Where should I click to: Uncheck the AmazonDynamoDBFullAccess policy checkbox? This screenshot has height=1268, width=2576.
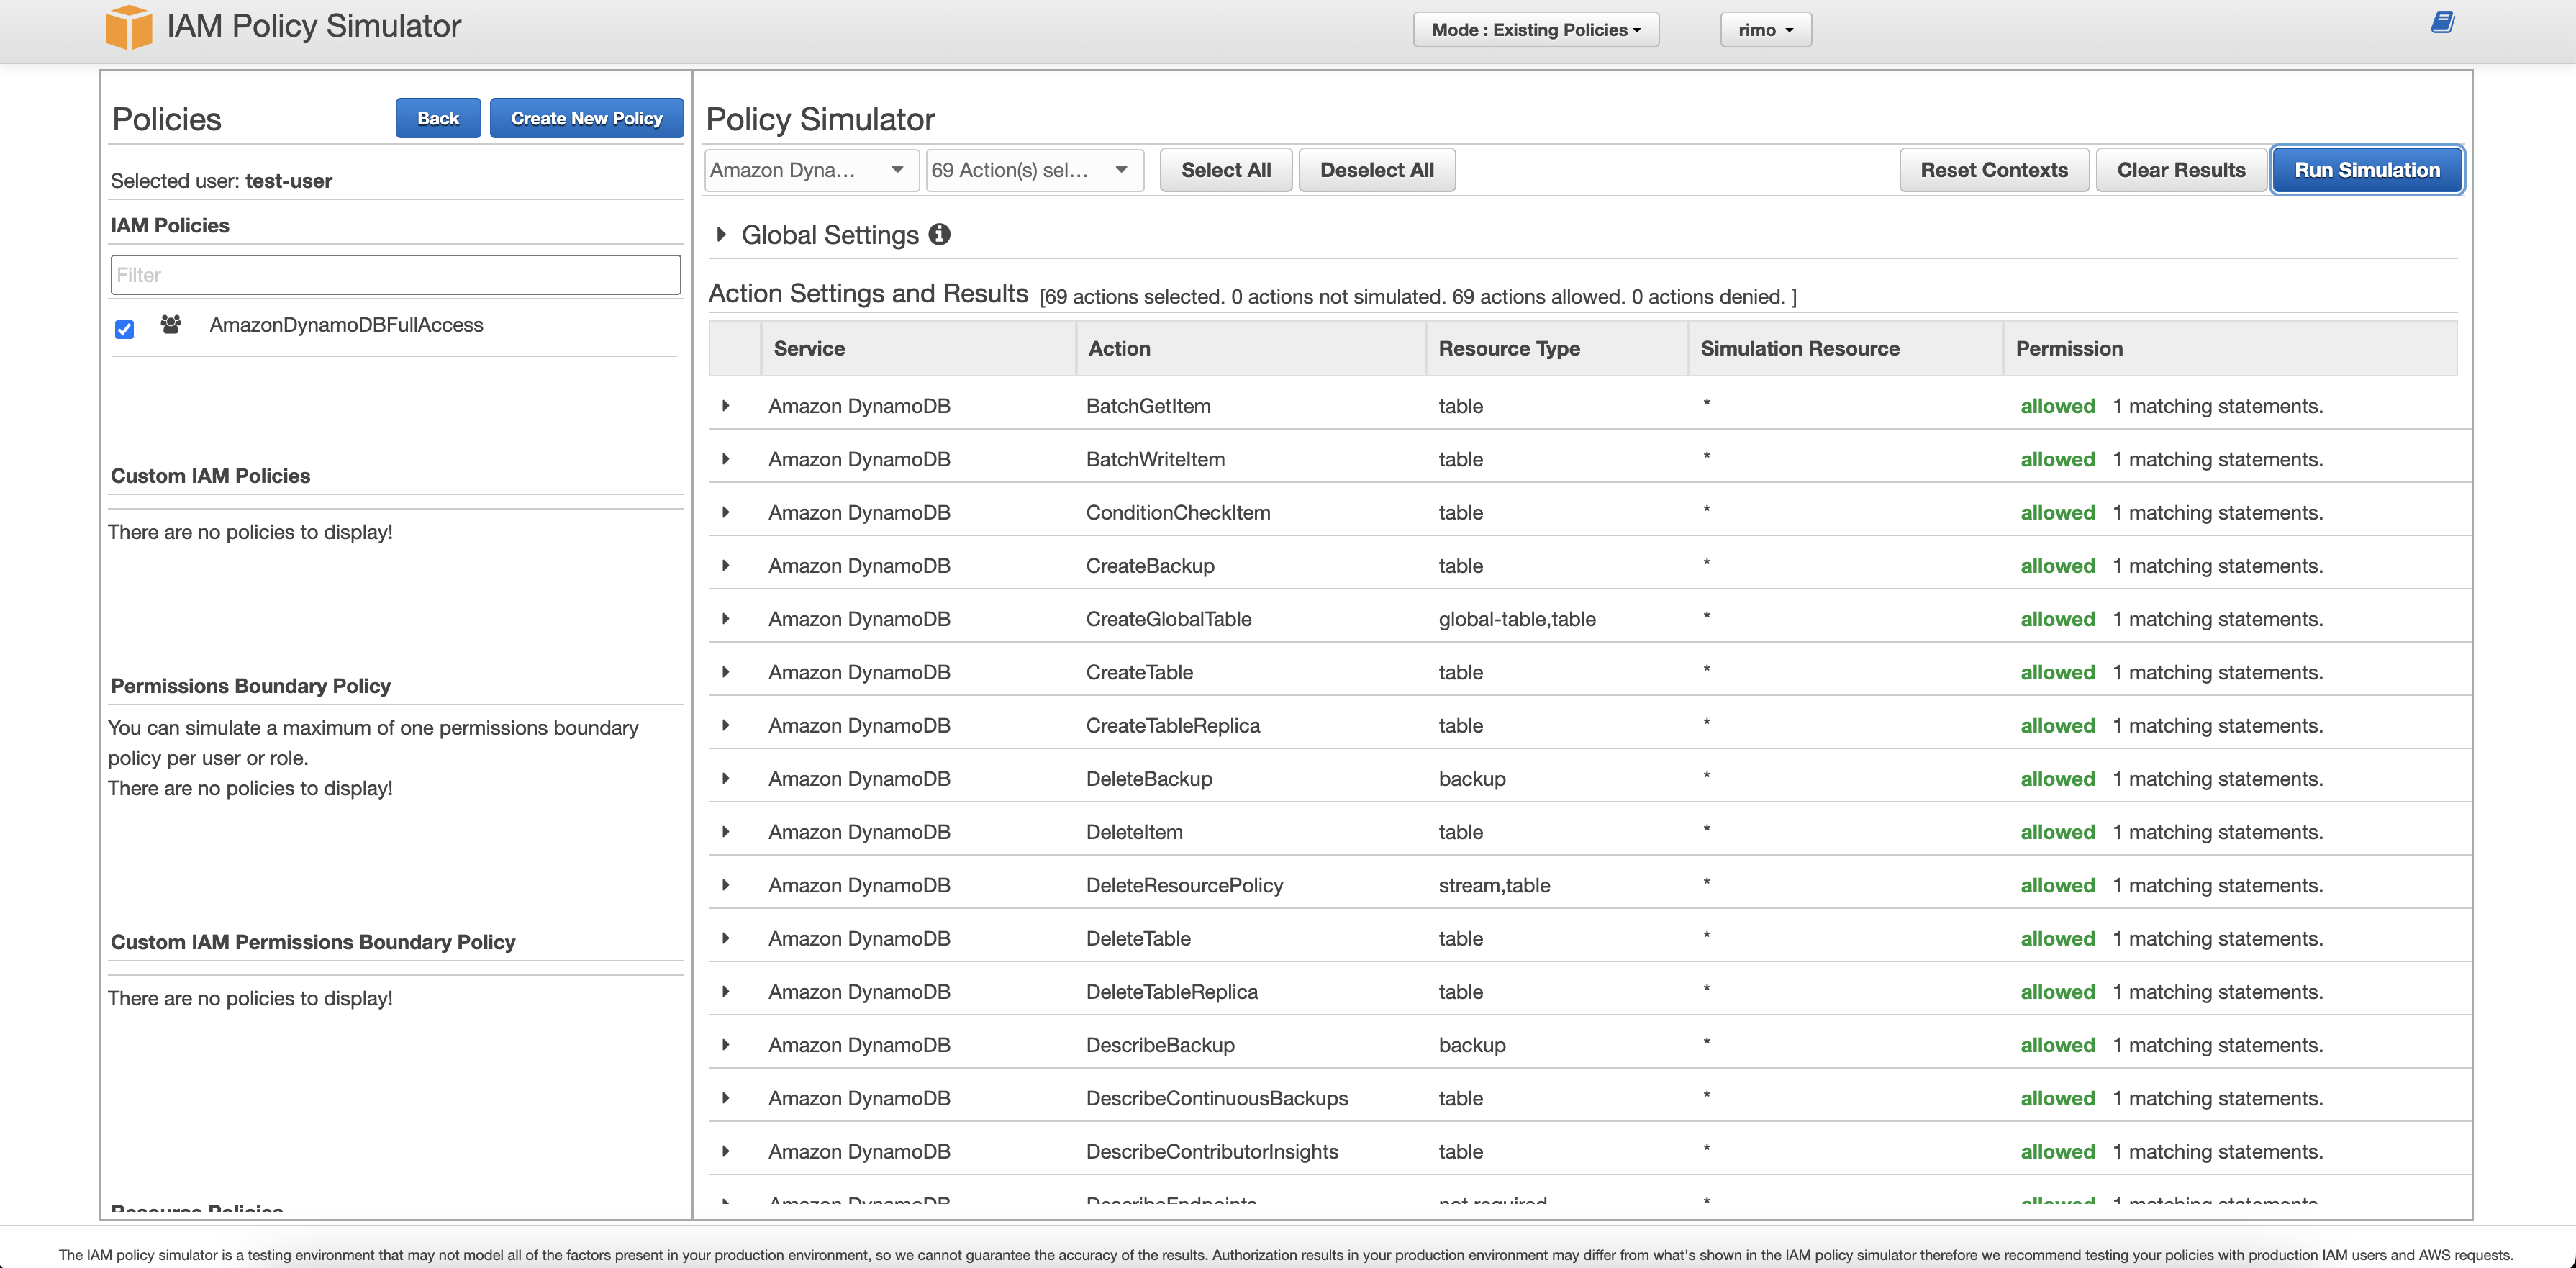click(x=124, y=329)
